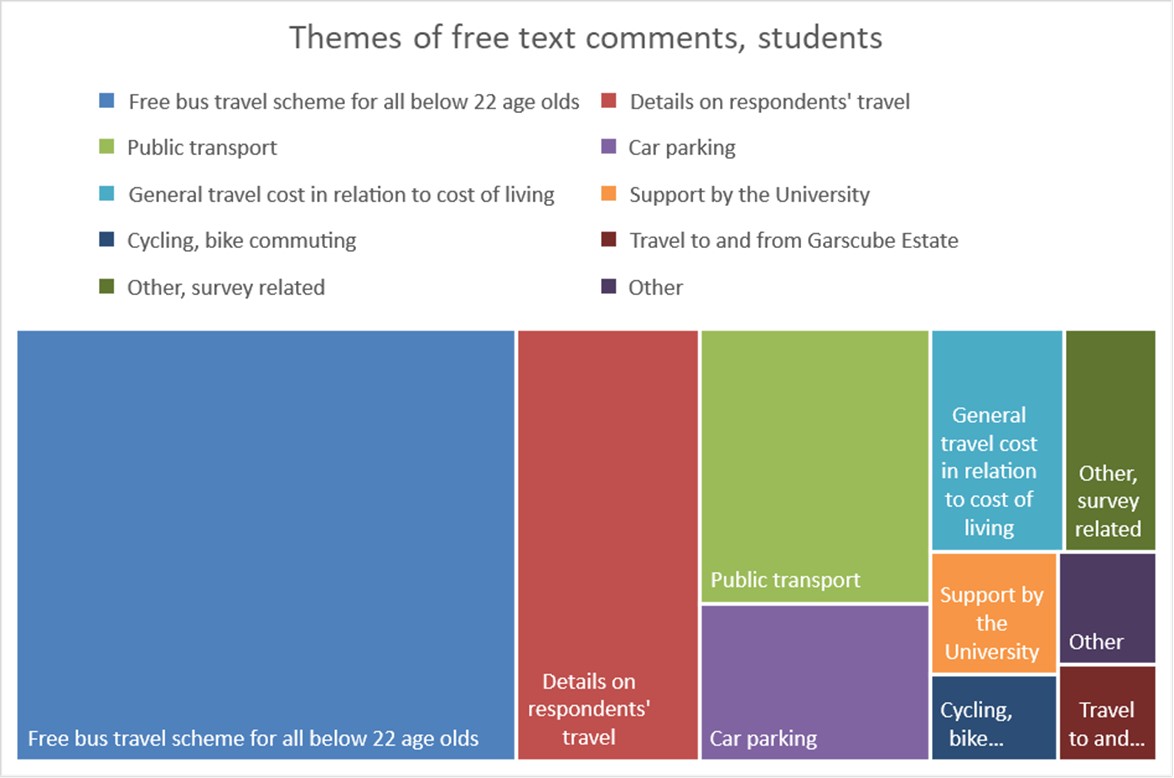Select the purple Car parking treemap block

tap(815, 682)
